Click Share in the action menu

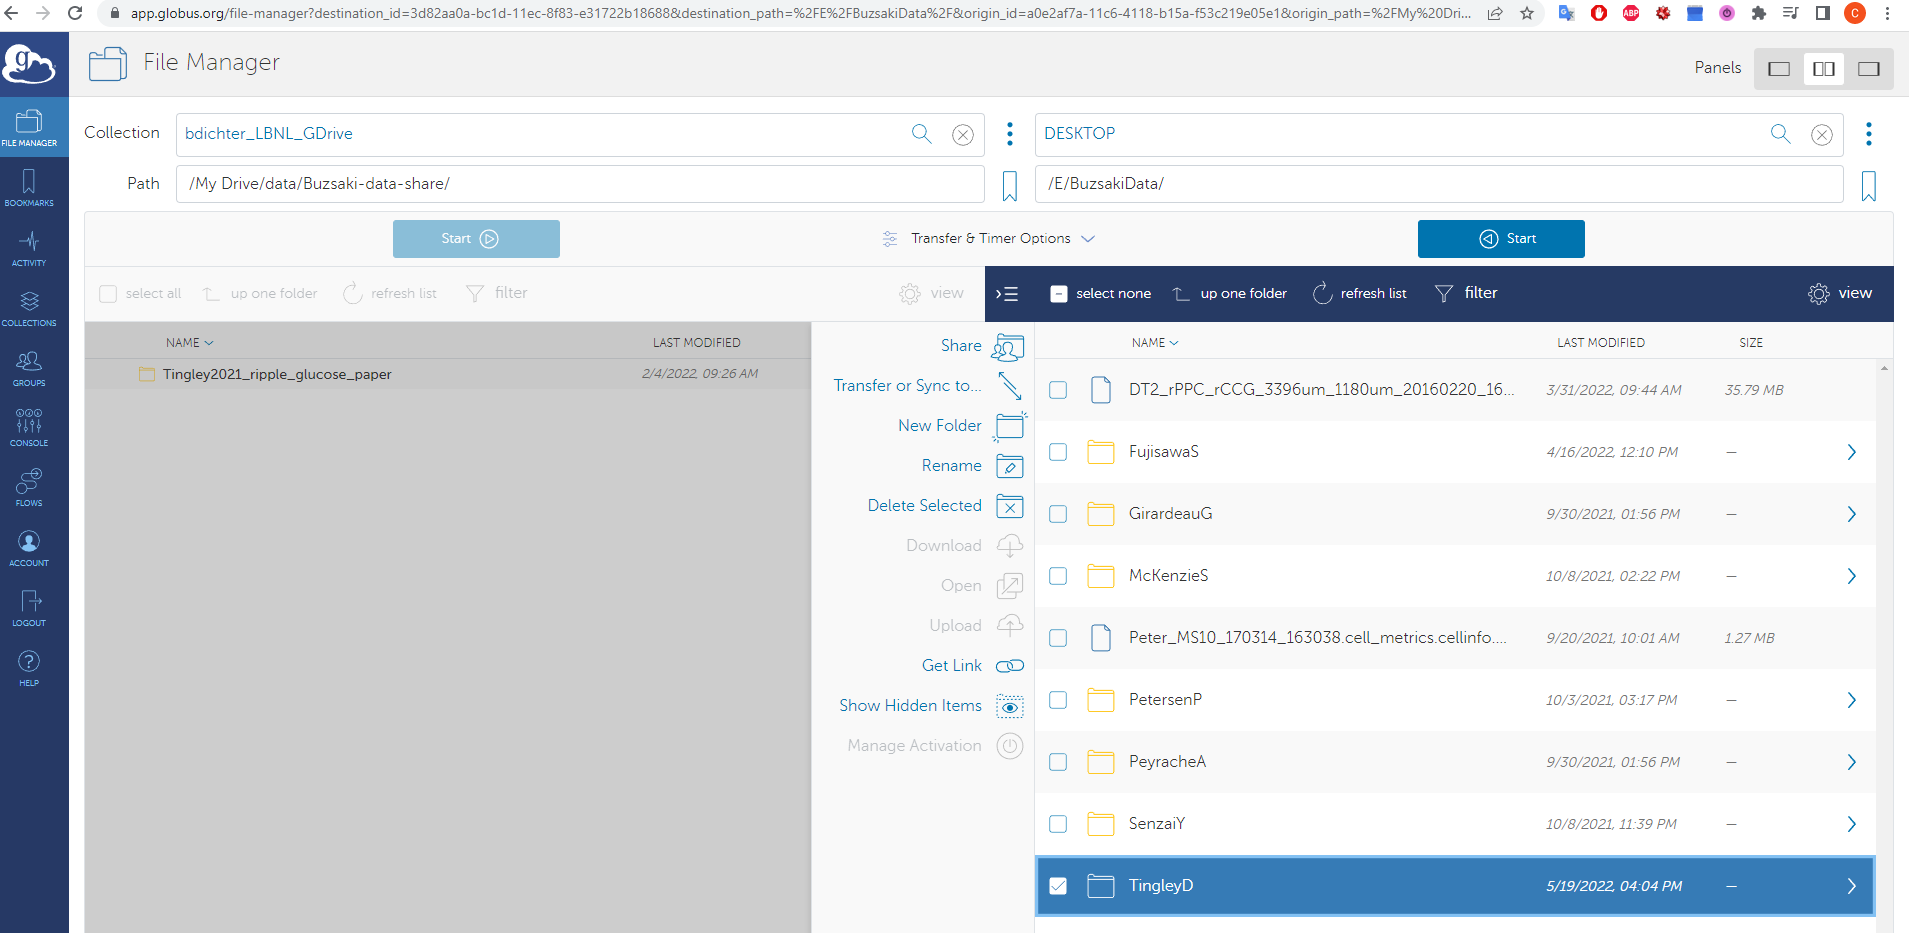click(x=982, y=346)
